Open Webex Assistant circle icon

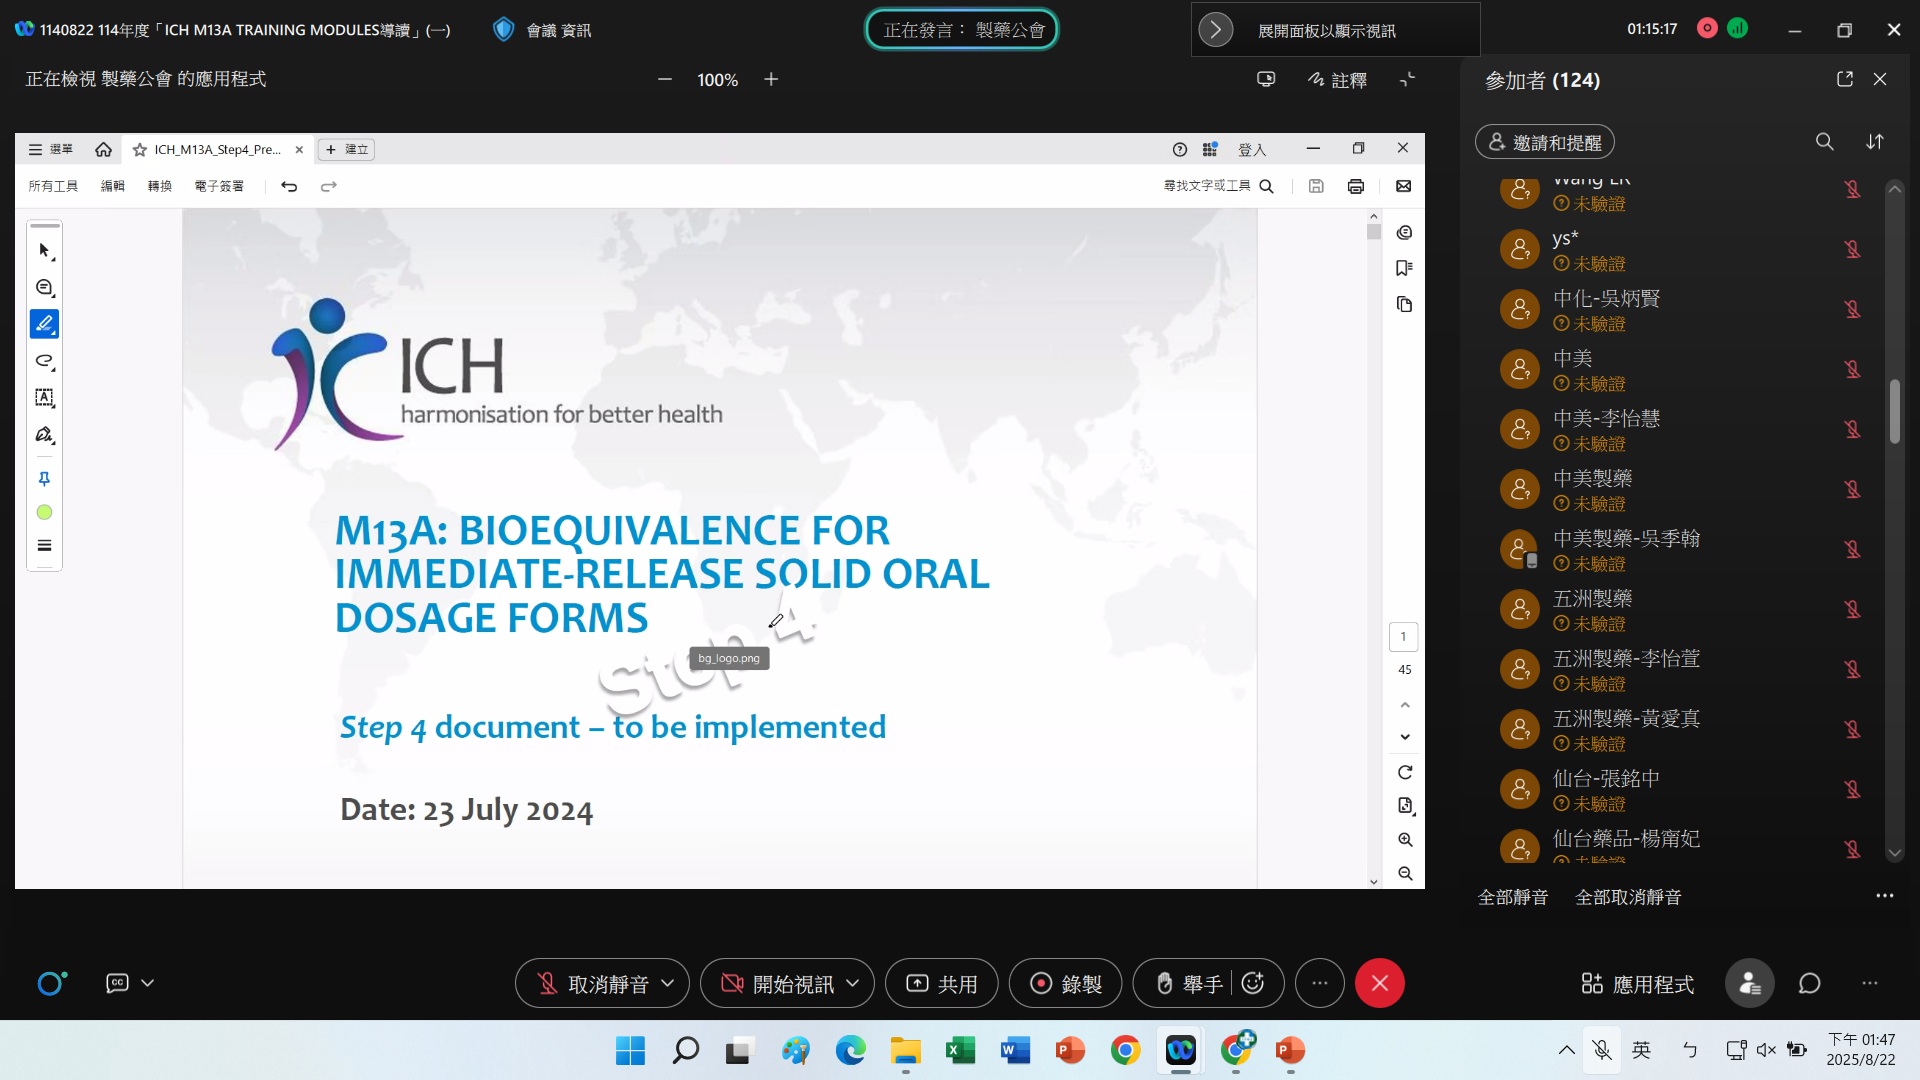click(51, 984)
